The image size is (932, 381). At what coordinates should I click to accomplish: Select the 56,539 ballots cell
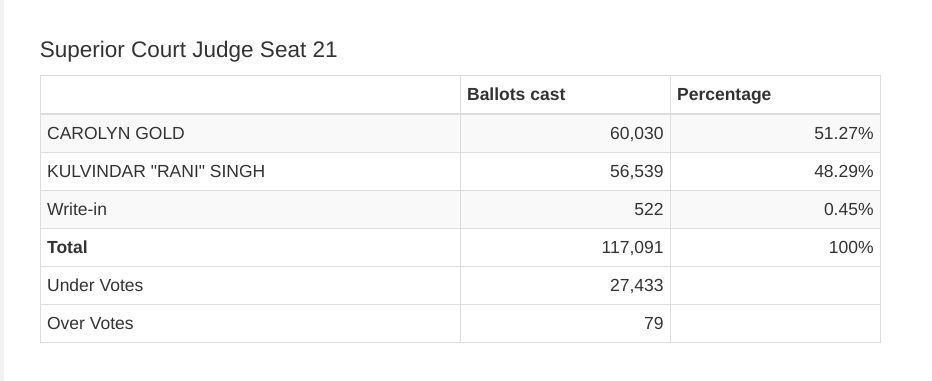click(565, 171)
